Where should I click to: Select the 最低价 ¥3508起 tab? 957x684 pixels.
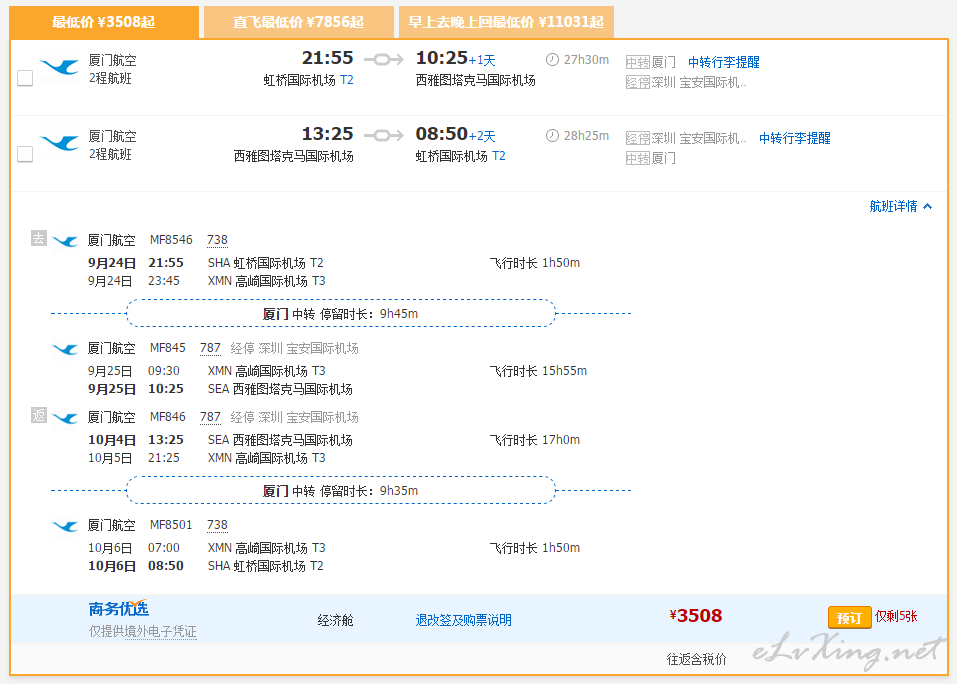pyautogui.click(x=104, y=23)
